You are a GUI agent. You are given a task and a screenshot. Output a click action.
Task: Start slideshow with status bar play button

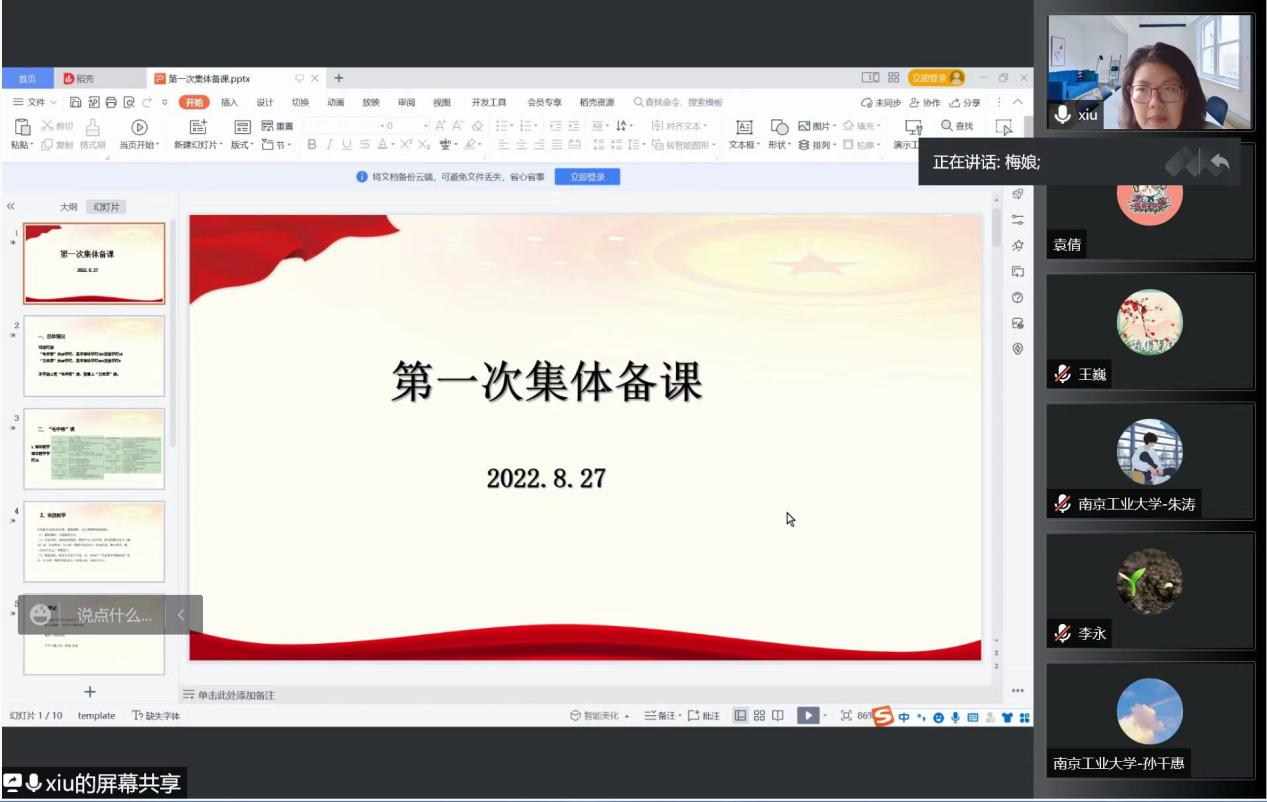pyautogui.click(x=806, y=716)
